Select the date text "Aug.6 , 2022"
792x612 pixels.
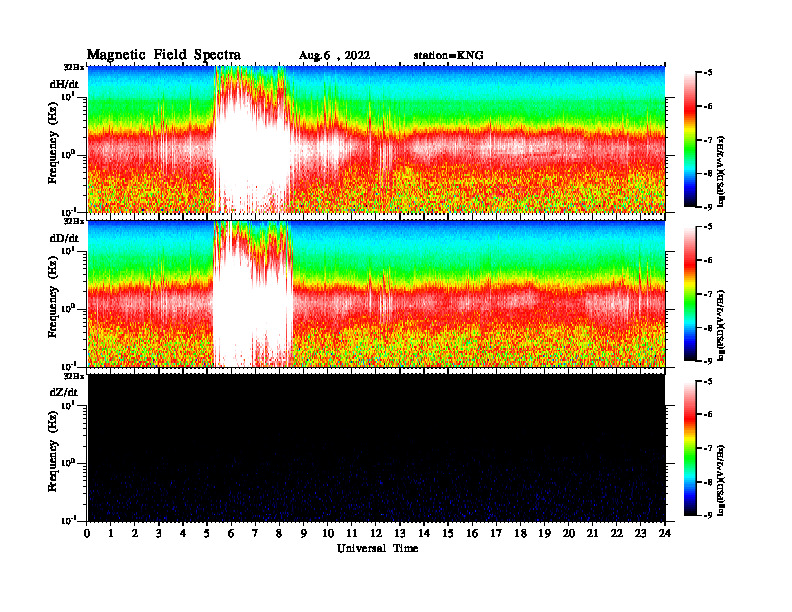[334, 56]
